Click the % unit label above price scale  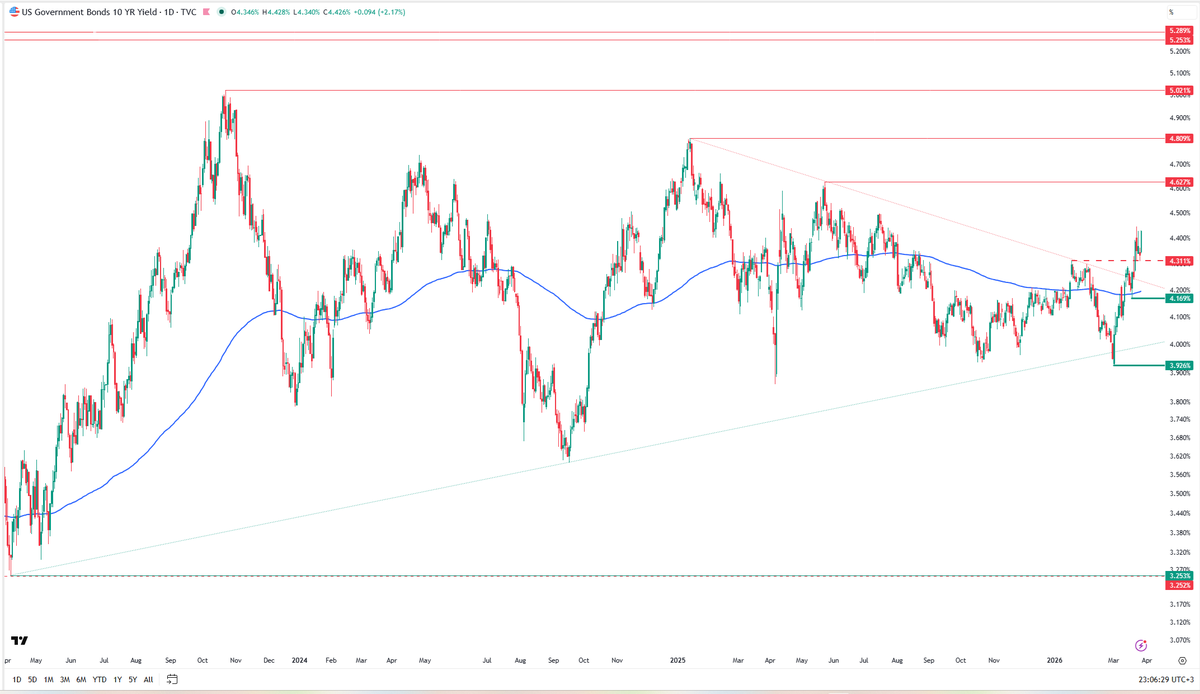click(1171, 11)
